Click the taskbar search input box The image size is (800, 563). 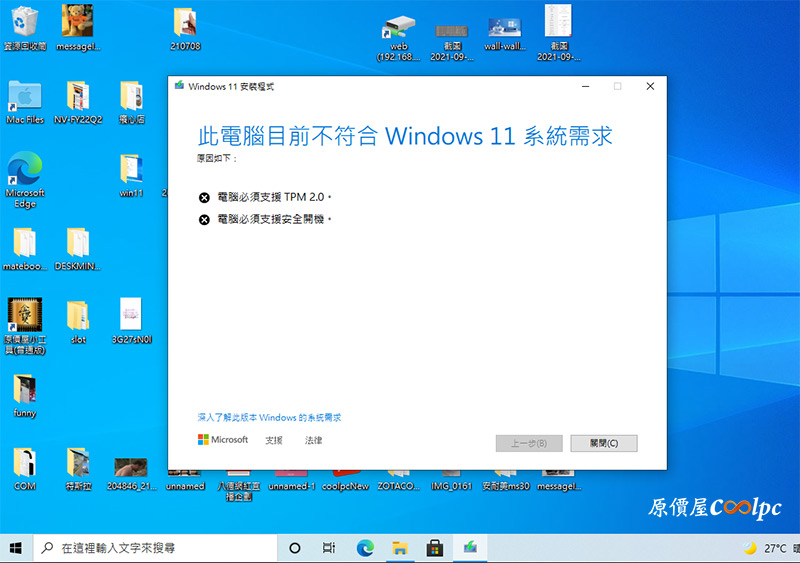coord(155,548)
